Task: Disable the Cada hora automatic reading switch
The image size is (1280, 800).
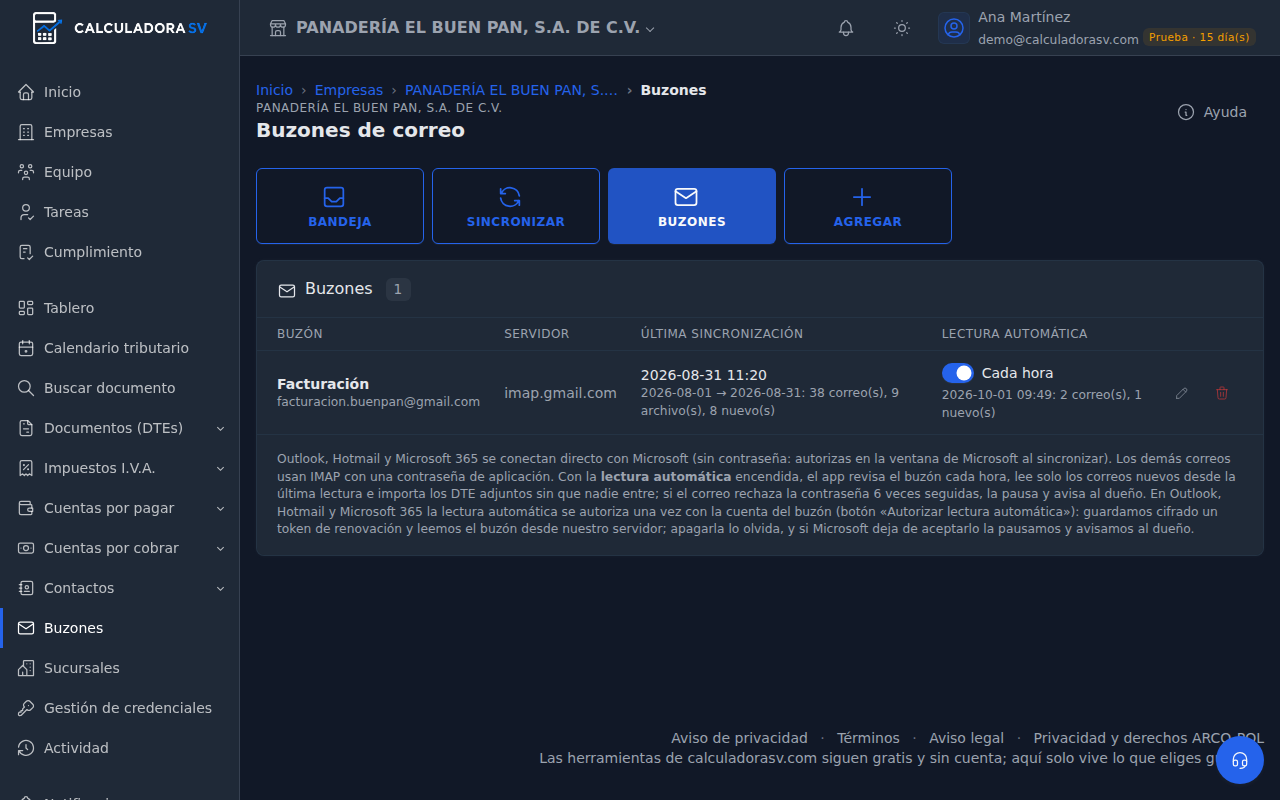Action: pos(958,373)
